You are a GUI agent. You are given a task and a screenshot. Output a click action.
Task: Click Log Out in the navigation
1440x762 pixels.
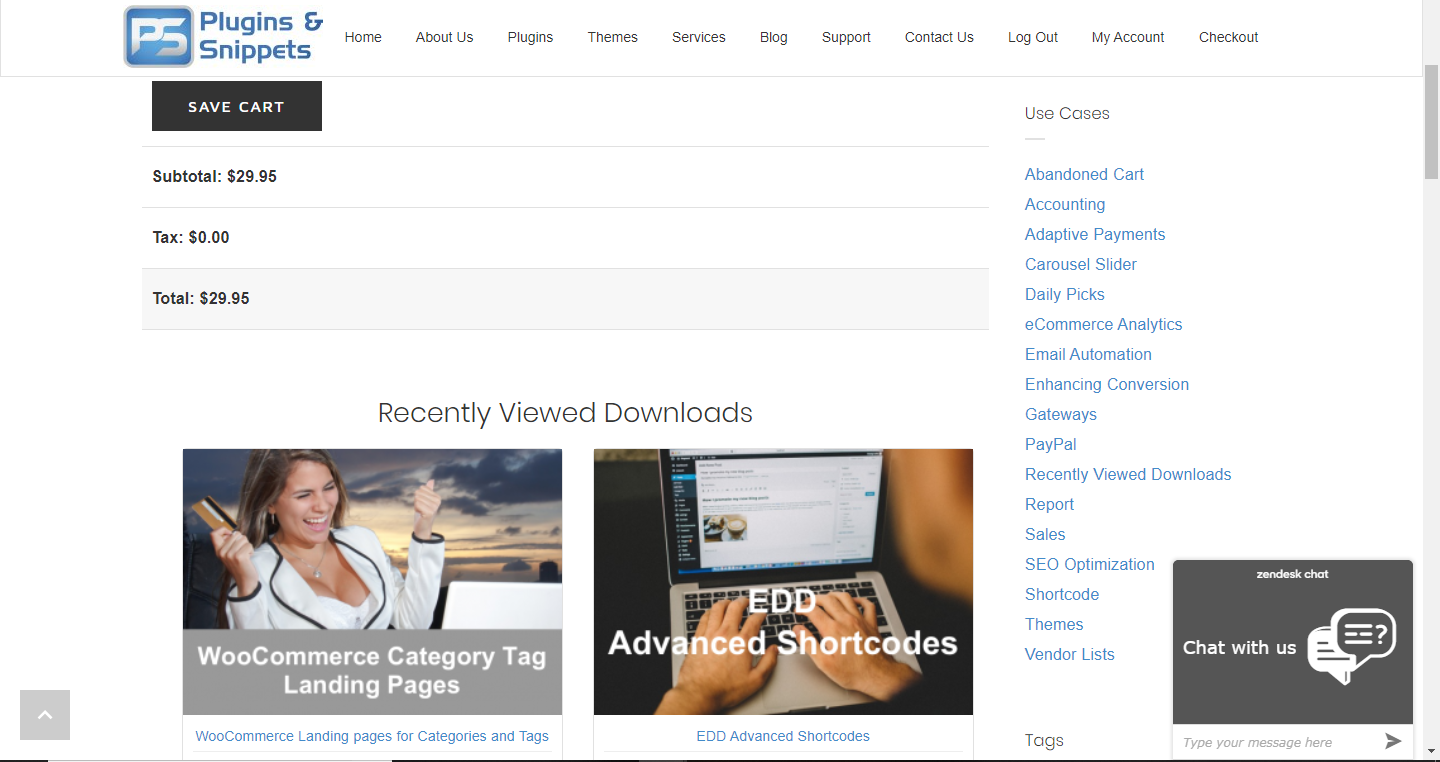[1033, 37]
